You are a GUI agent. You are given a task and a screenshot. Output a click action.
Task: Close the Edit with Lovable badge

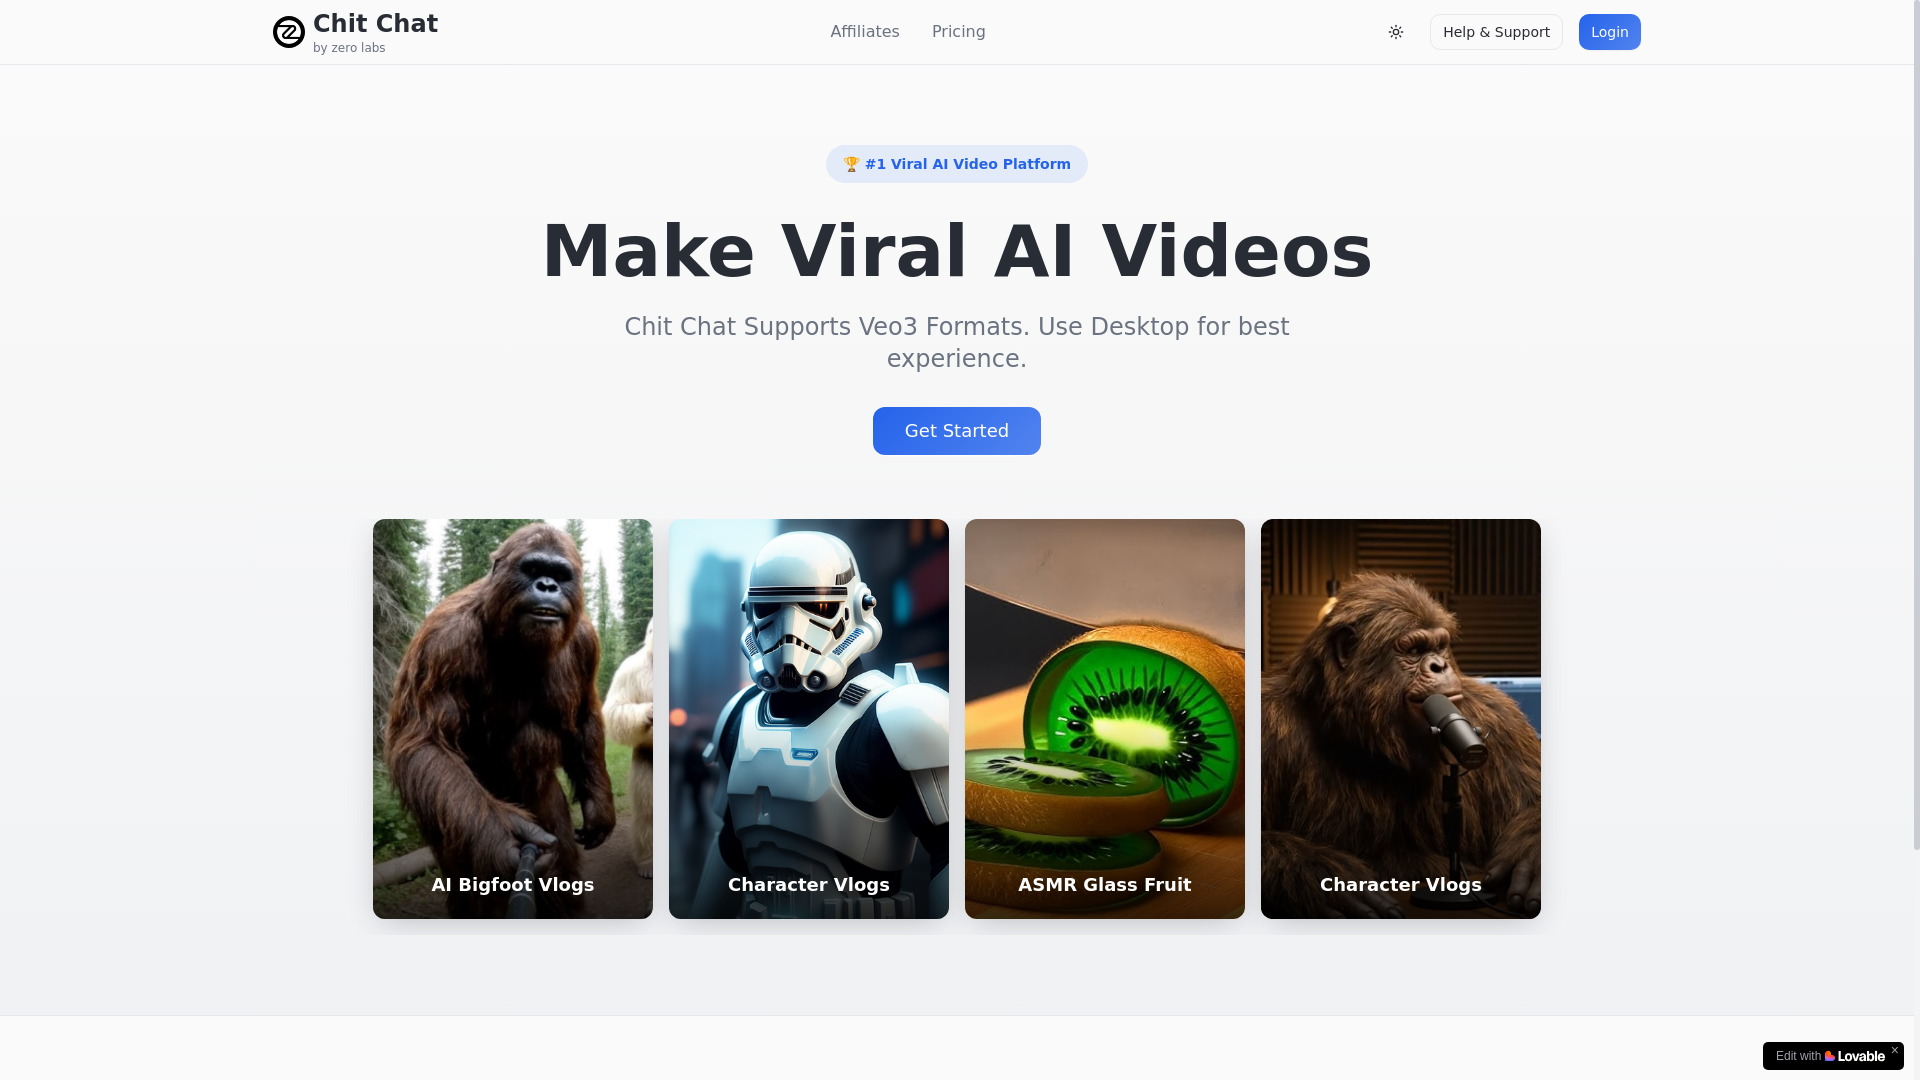pos(1894,1050)
